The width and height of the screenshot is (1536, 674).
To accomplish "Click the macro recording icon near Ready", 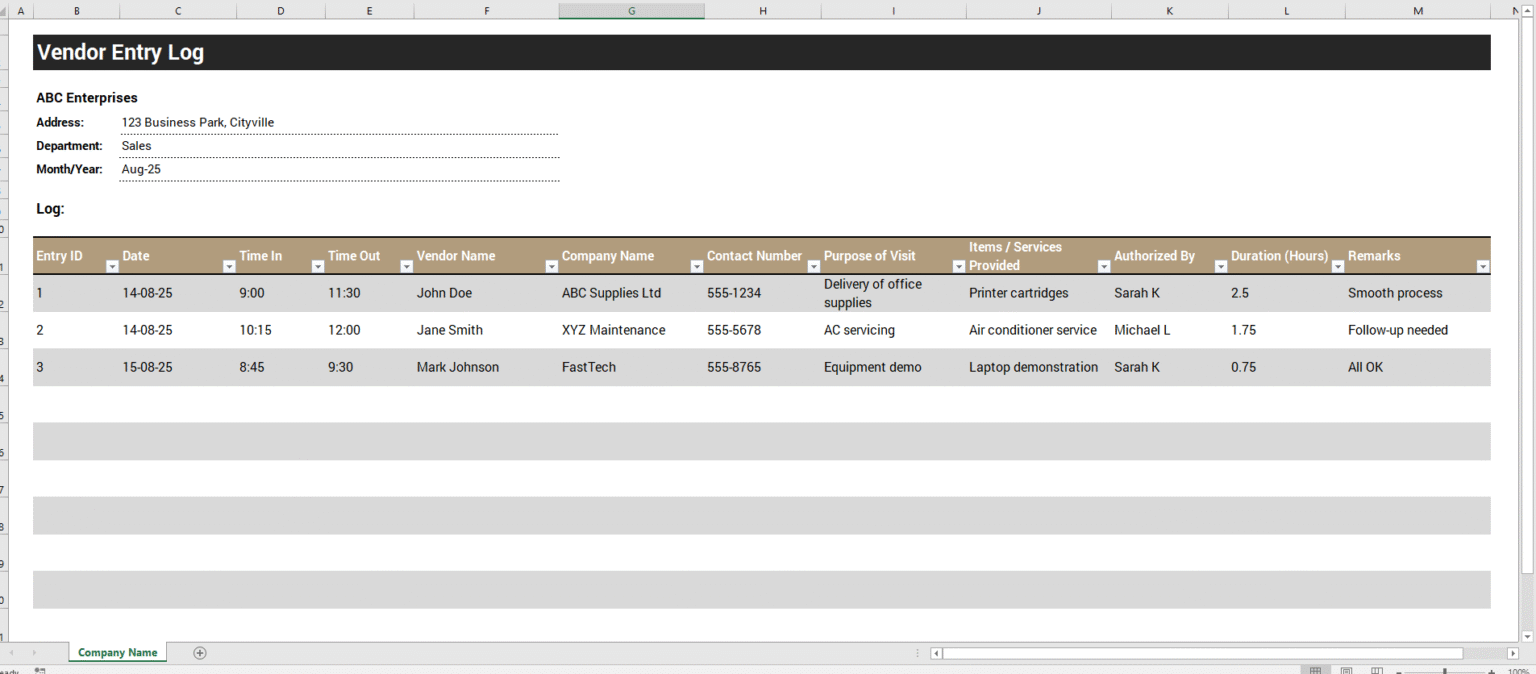I will (x=39, y=671).
